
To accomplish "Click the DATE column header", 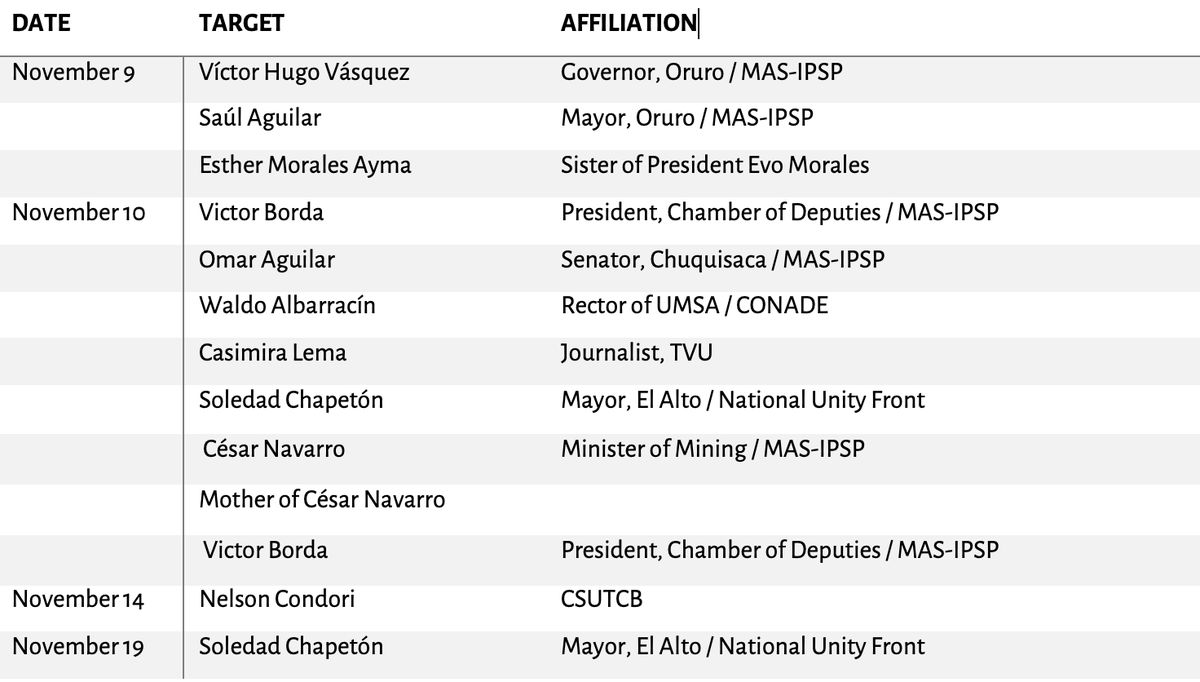I will [x=41, y=23].
